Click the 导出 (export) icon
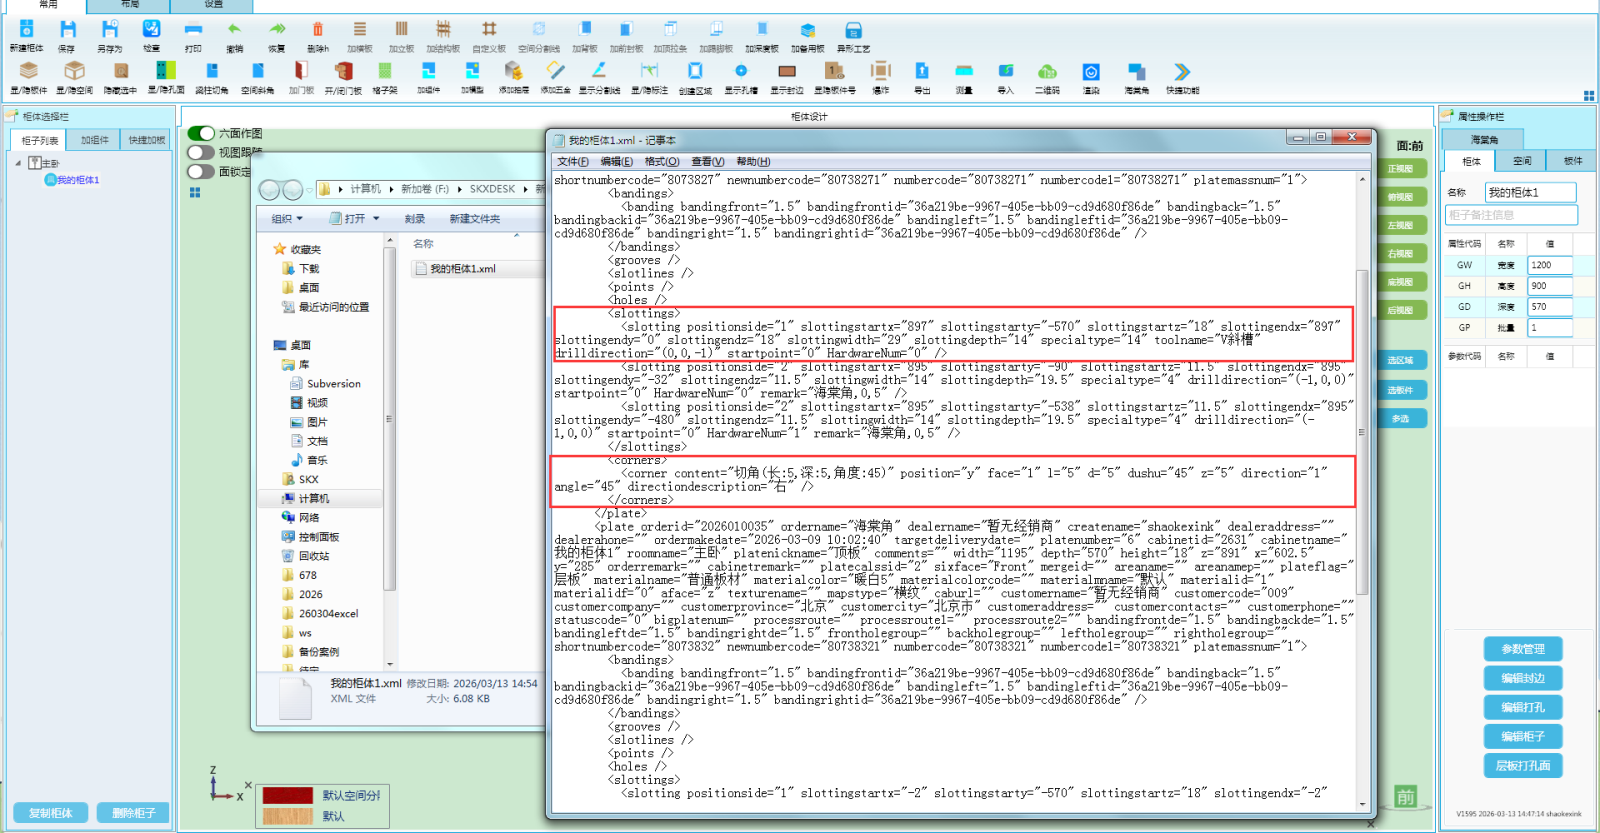Screen dimensions: 1600x833 pyautogui.click(x=922, y=72)
